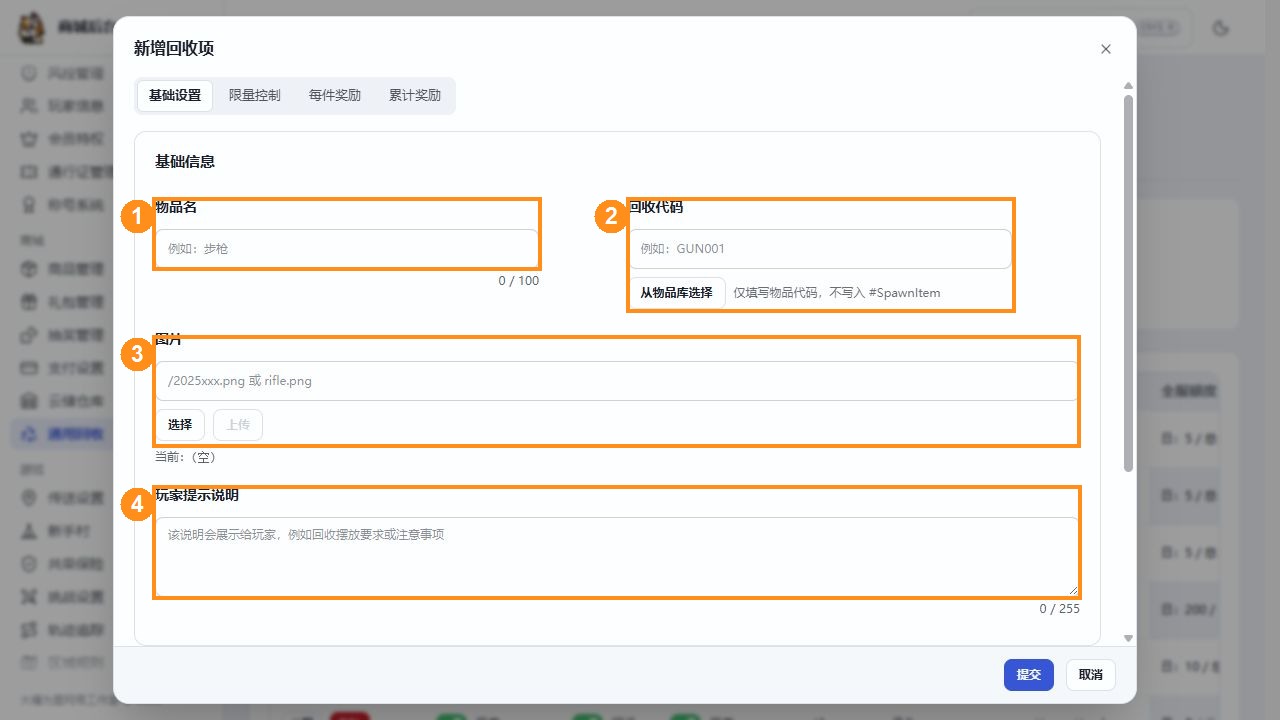Focus the 图片 path input field
The height and width of the screenshot is (720, 1280).
(617, 381)
